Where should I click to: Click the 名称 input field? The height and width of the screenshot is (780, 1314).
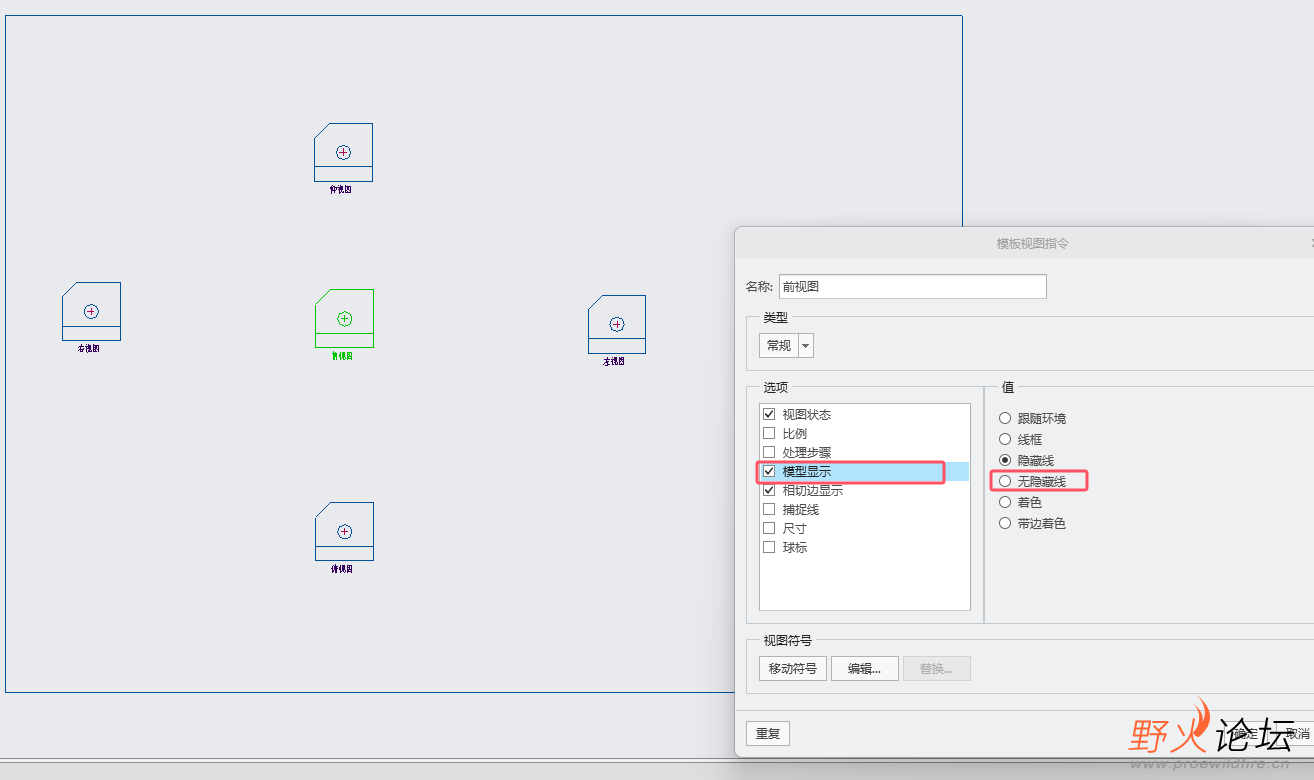point(912,286)
